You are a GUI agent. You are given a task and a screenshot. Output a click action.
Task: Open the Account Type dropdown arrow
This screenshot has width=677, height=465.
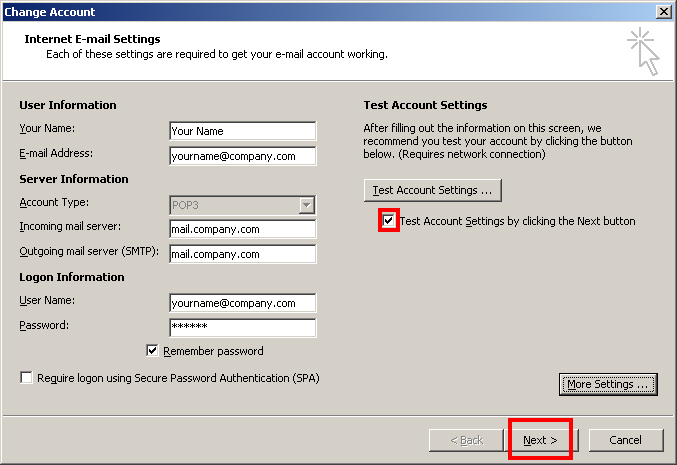(x=307, y=205)
